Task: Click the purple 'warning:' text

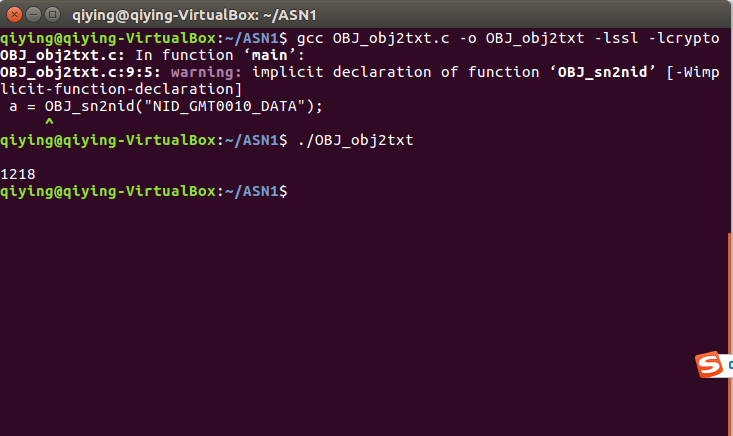Action: point(206,72)
